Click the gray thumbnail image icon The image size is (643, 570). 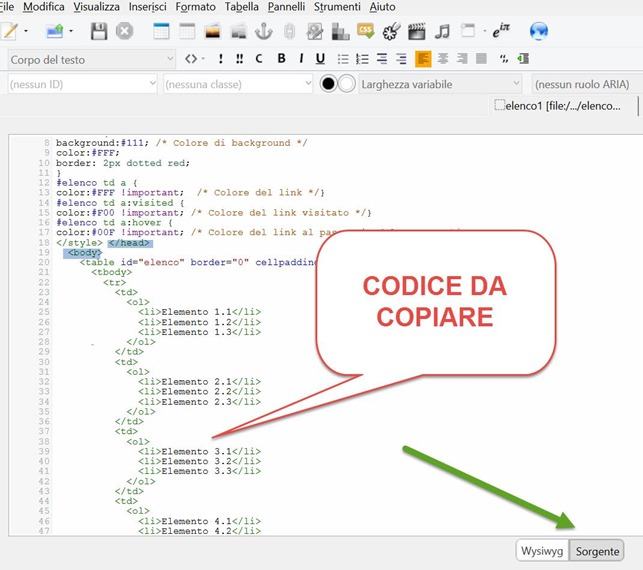click(x=238, y=31)
